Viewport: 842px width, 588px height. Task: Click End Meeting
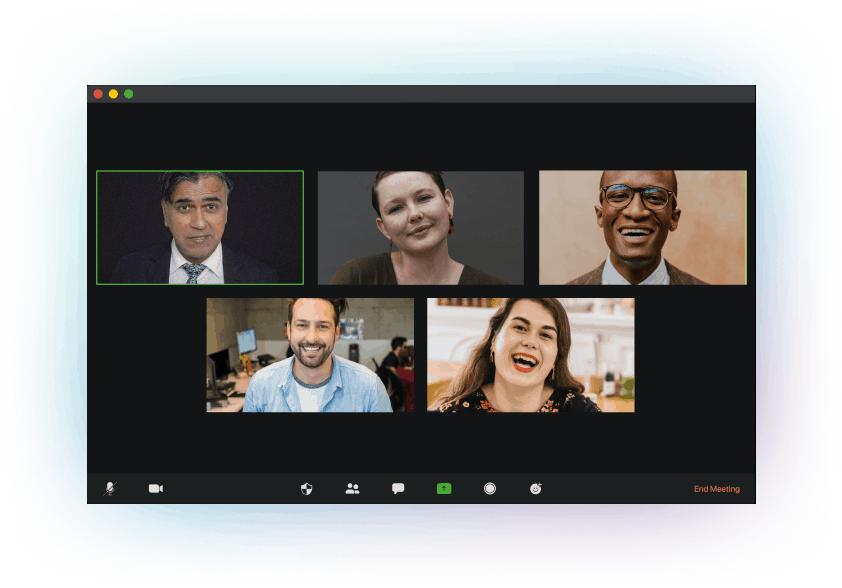coord(717,489)
